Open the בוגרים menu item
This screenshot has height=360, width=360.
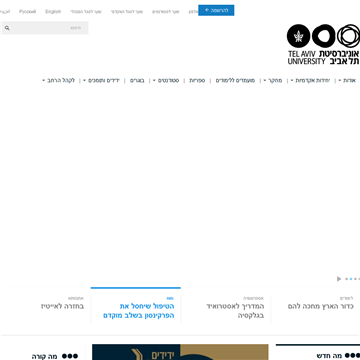click(x=137, y=80)
